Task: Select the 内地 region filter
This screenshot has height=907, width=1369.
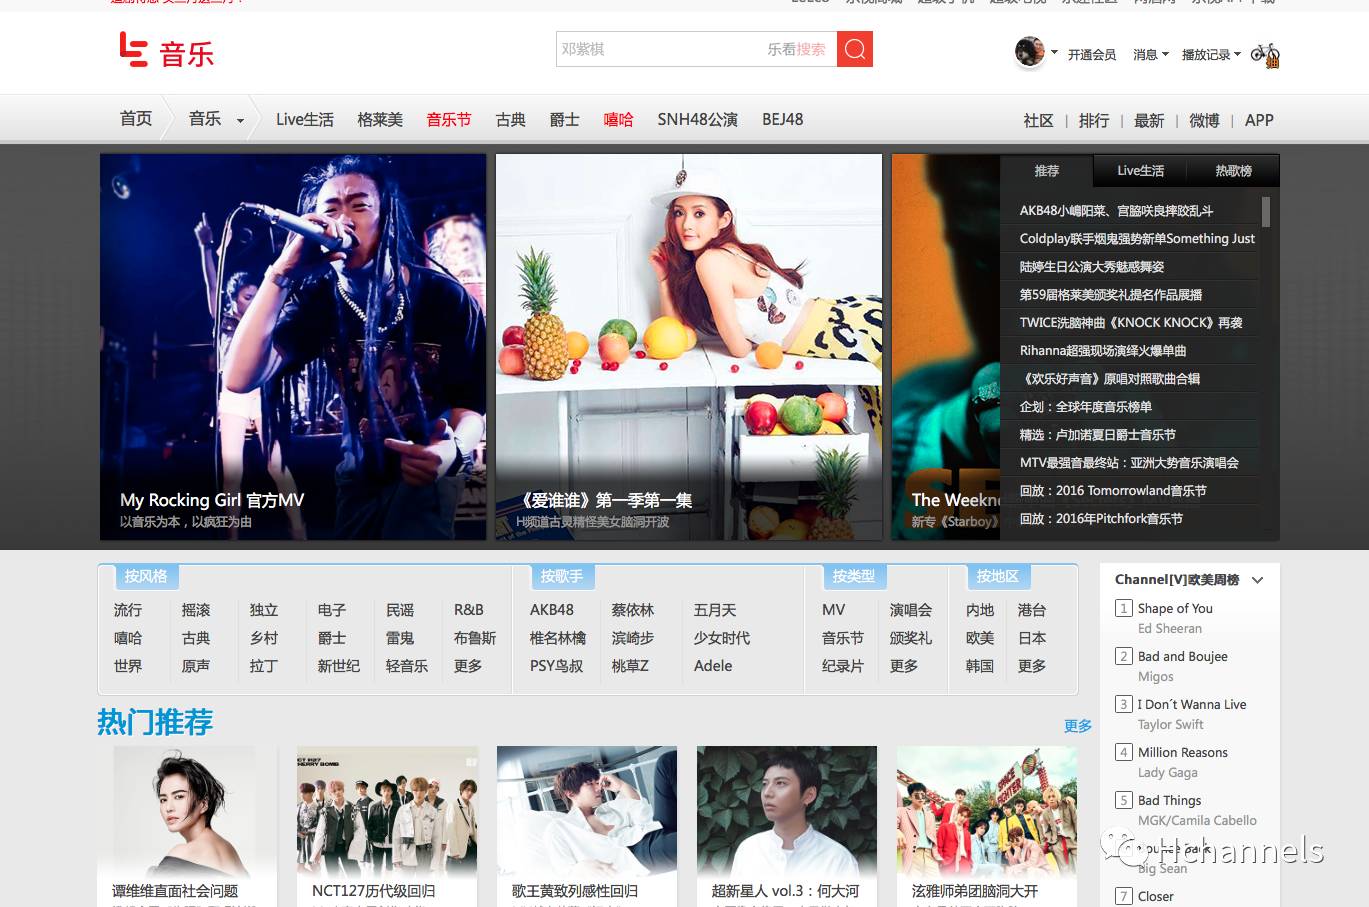Action: pos(980,610)
